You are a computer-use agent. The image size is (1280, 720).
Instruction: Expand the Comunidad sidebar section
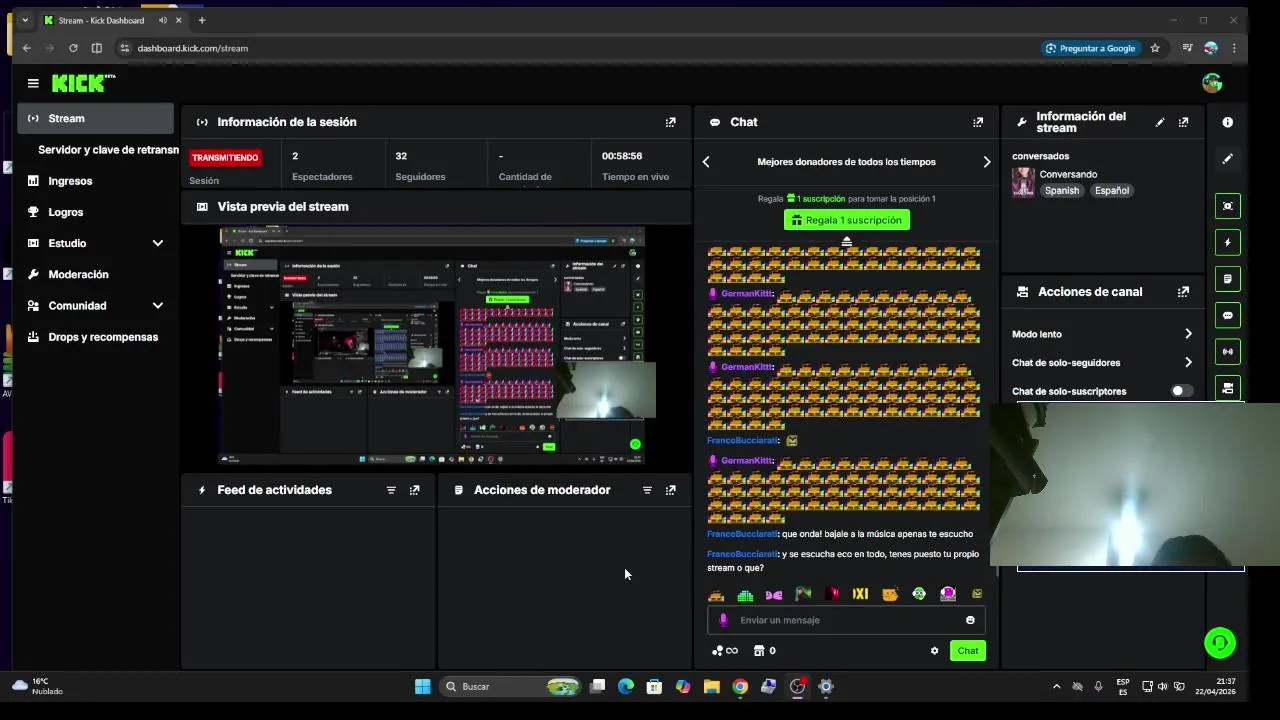tap(157, 306)
